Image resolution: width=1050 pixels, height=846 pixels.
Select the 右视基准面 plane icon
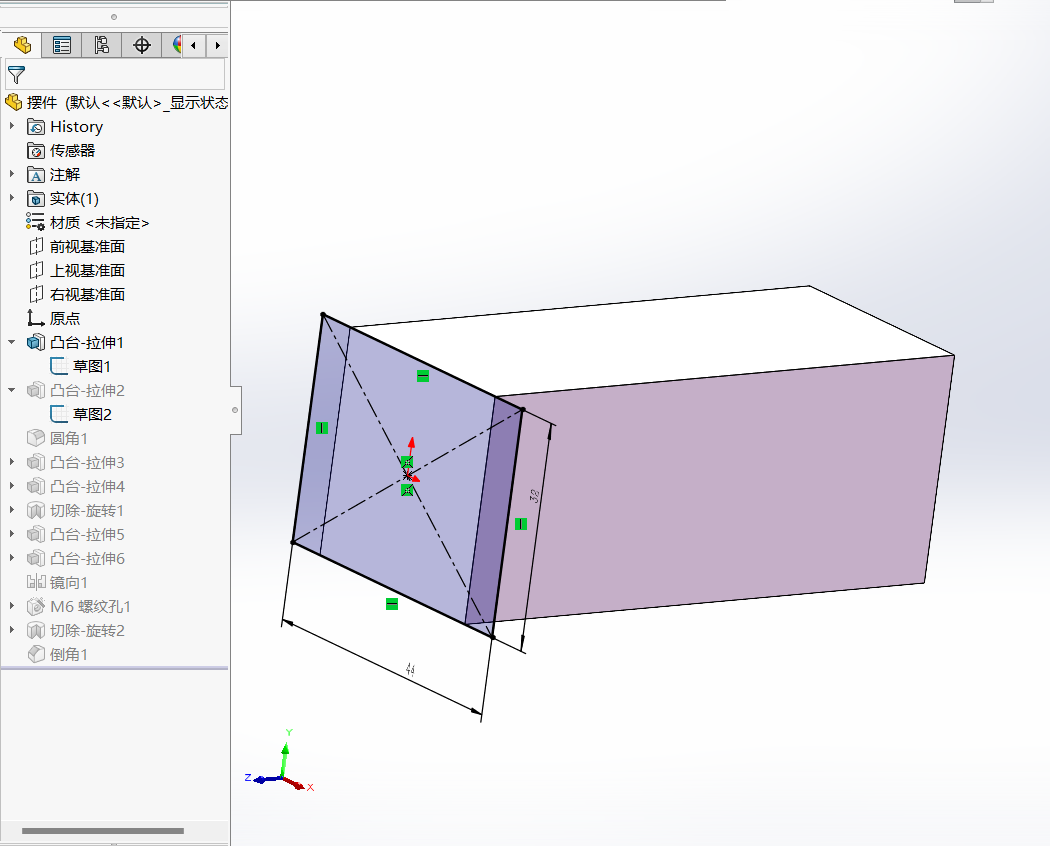[36, 295]
